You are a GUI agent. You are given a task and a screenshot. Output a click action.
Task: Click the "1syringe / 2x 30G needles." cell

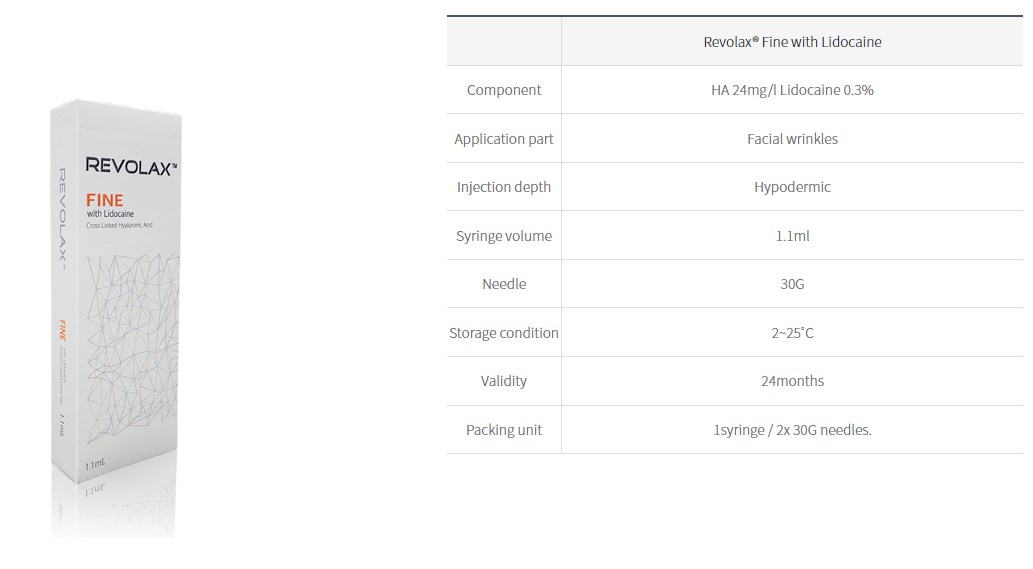(792, 430)
